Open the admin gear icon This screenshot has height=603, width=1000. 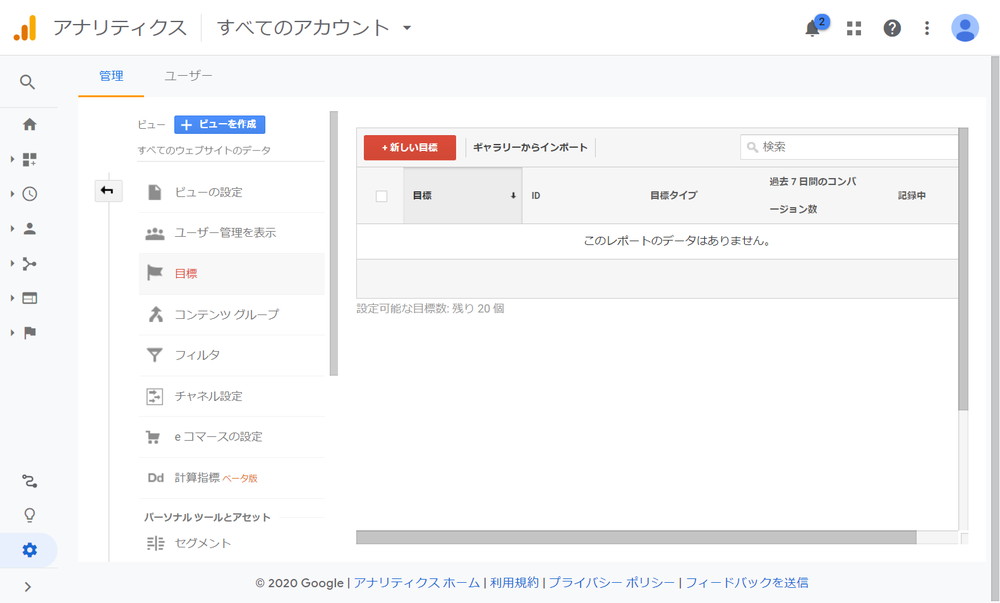coord(29,549)
